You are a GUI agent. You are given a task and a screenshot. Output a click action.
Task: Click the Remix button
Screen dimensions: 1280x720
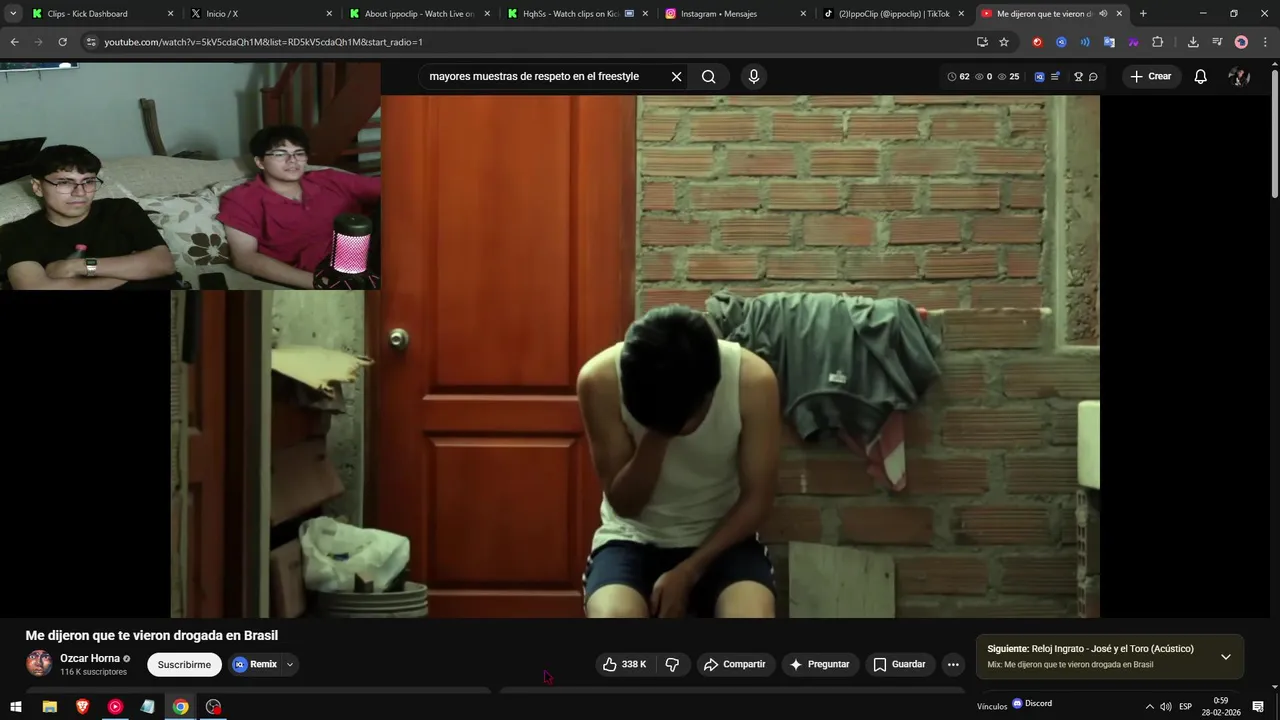pos(256,664)
